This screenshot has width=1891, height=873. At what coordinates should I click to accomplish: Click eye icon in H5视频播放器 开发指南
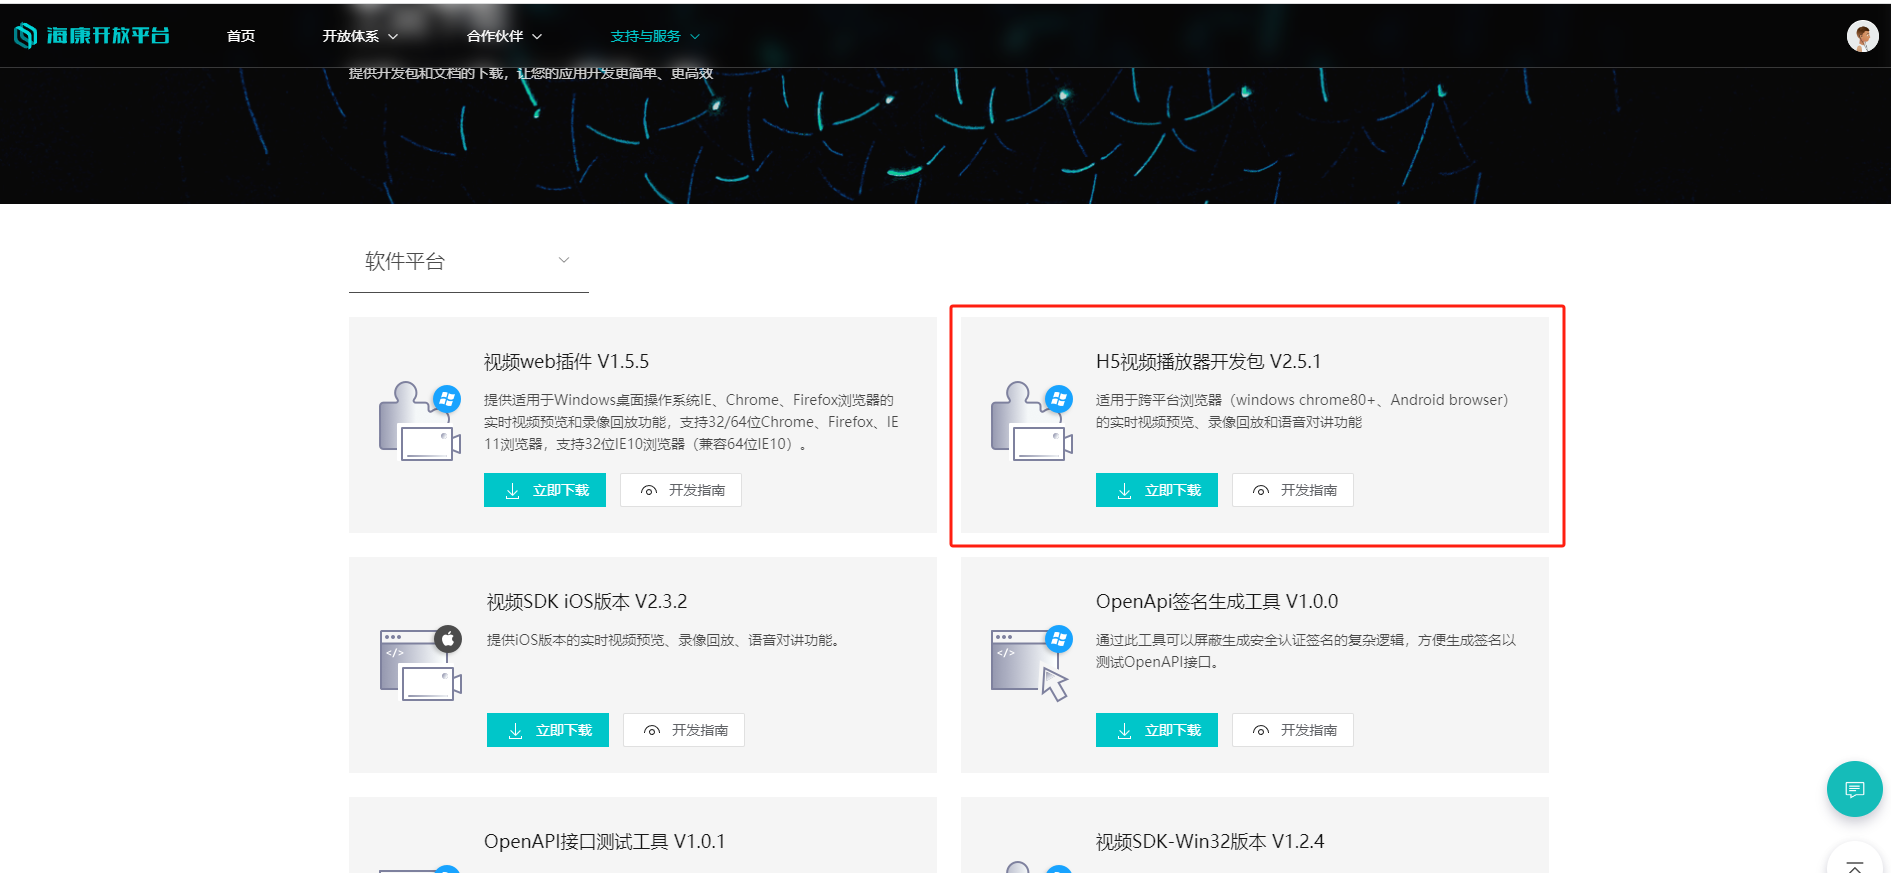(1261, 491)
